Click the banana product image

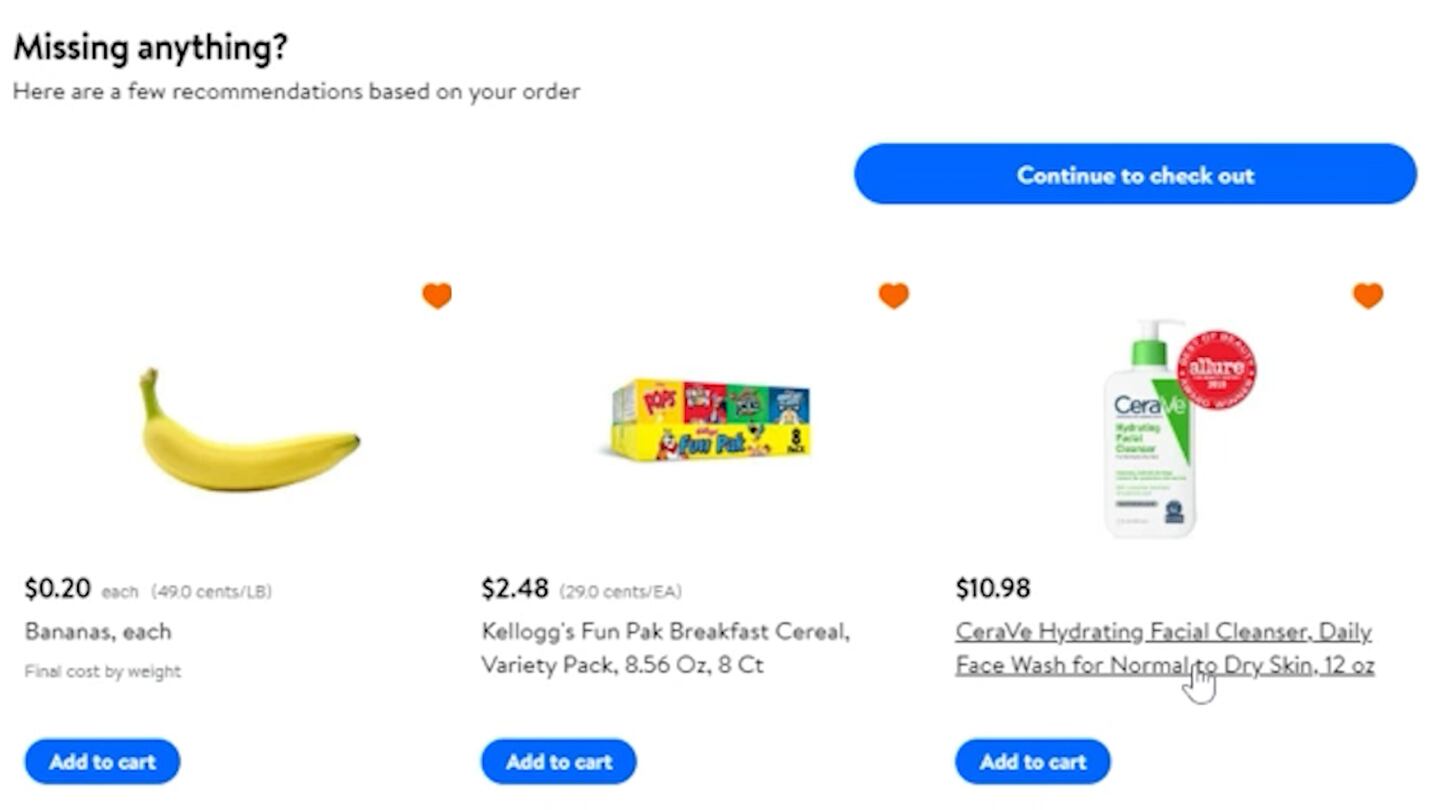tap(249, 433)
